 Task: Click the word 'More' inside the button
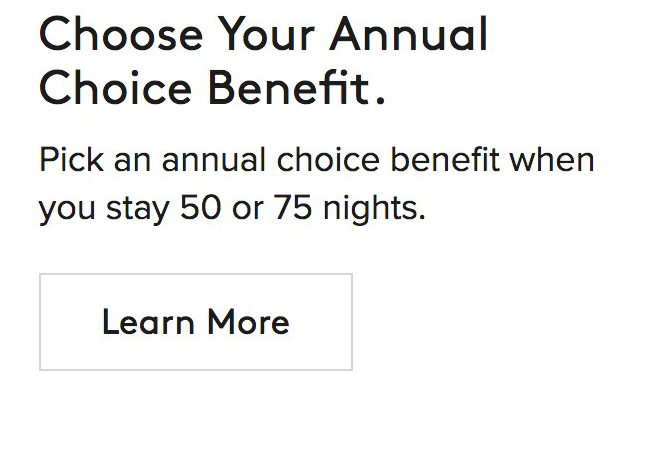click(248, 322)
